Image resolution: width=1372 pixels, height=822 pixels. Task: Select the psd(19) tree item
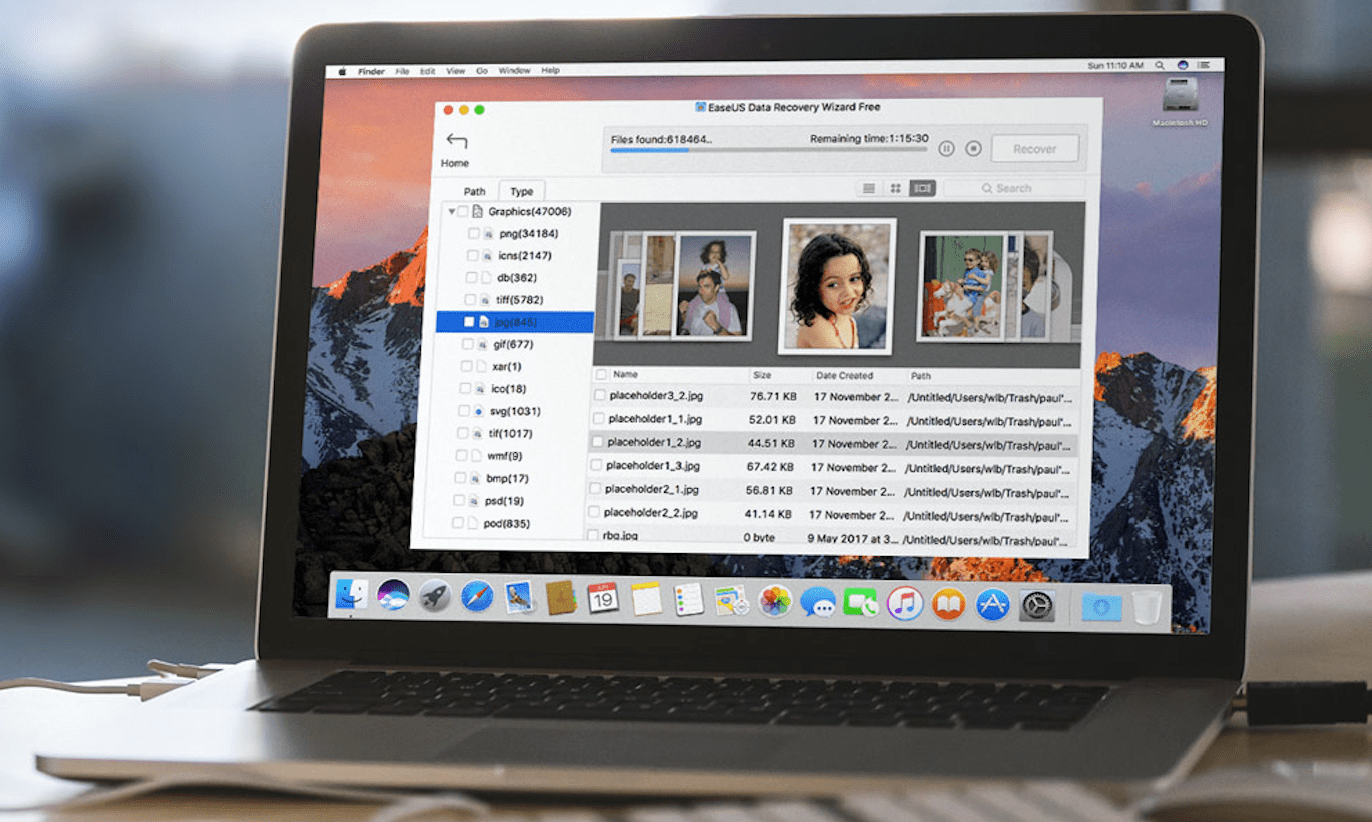click(x=504, y=501)
